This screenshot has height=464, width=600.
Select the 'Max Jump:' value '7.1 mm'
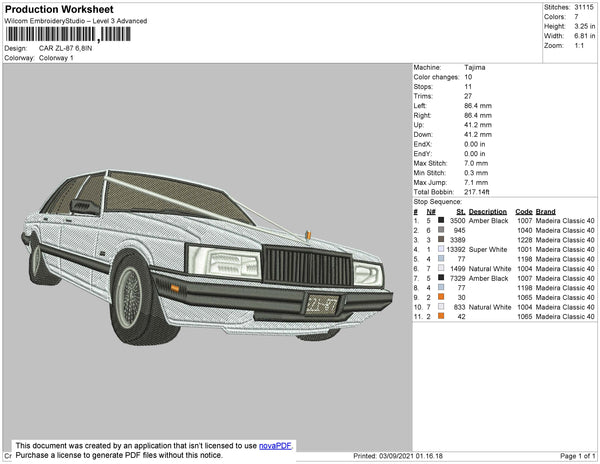tap(474, 182)
